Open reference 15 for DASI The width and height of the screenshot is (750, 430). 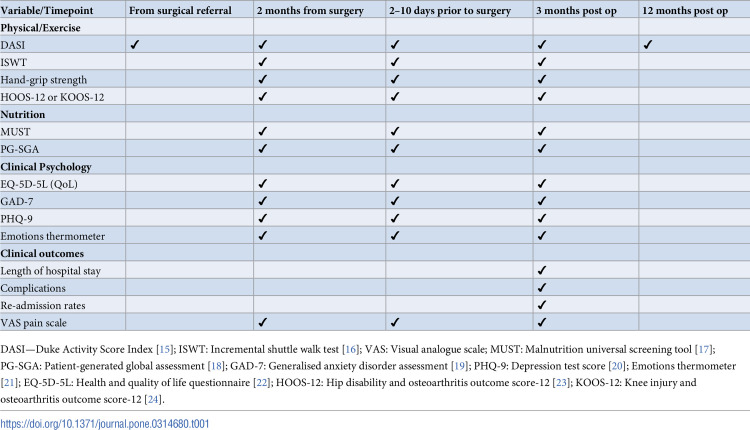(x=164, y=349)
